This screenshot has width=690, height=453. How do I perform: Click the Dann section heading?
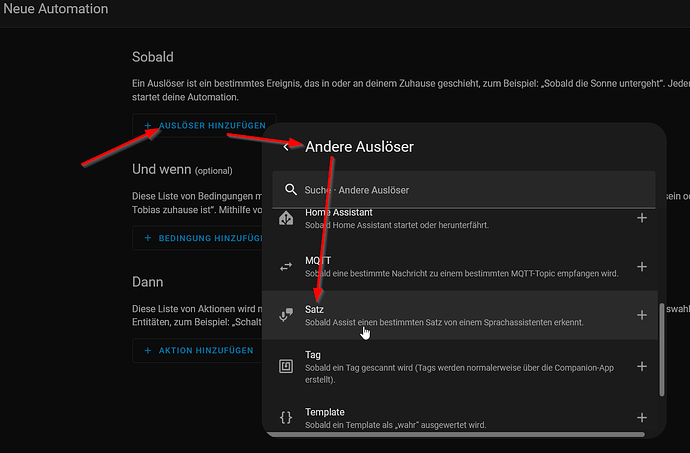tap(147, 282)
